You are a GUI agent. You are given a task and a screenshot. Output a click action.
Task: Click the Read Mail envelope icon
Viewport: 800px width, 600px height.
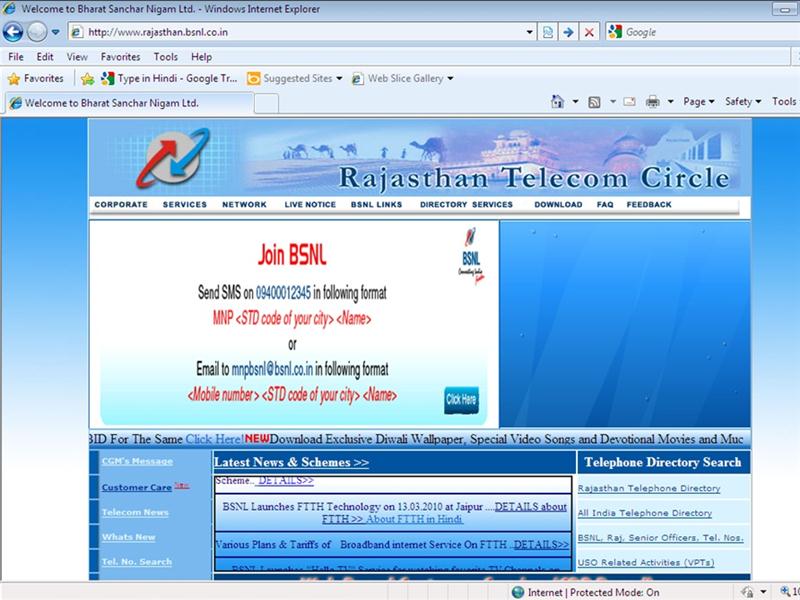tap(629, 102)
